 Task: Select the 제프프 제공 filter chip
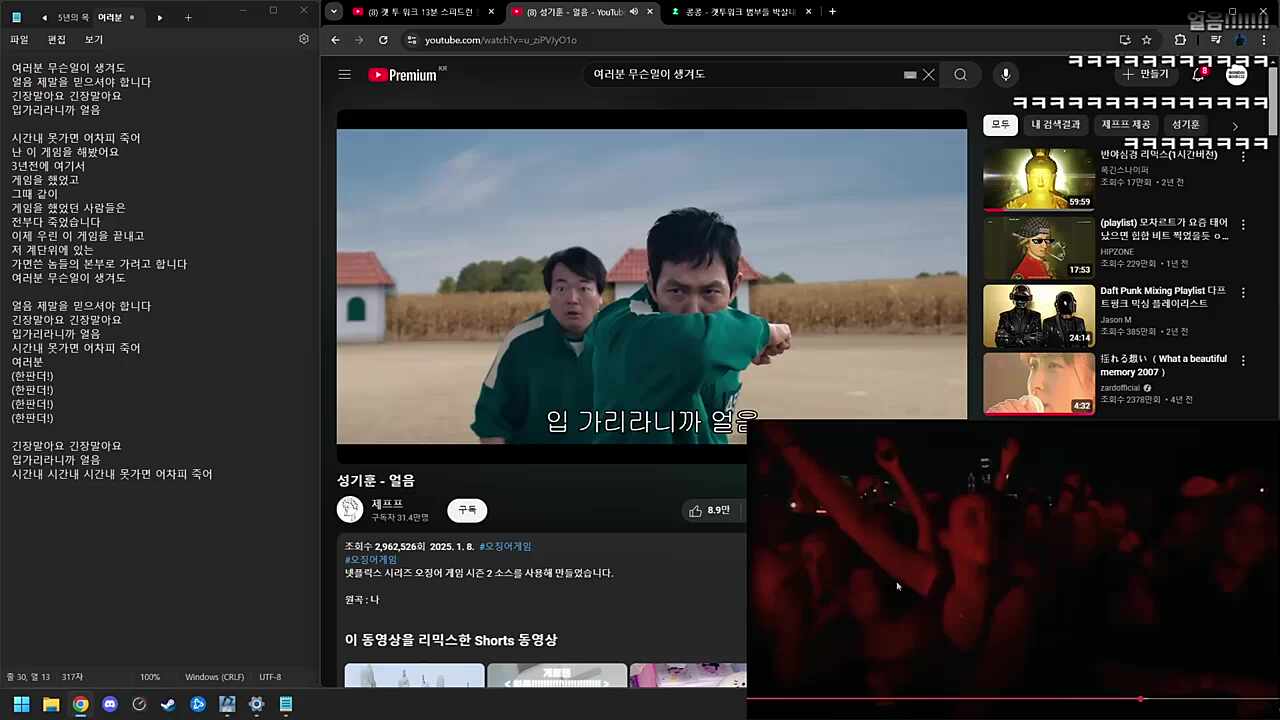tap(1126, 125)
